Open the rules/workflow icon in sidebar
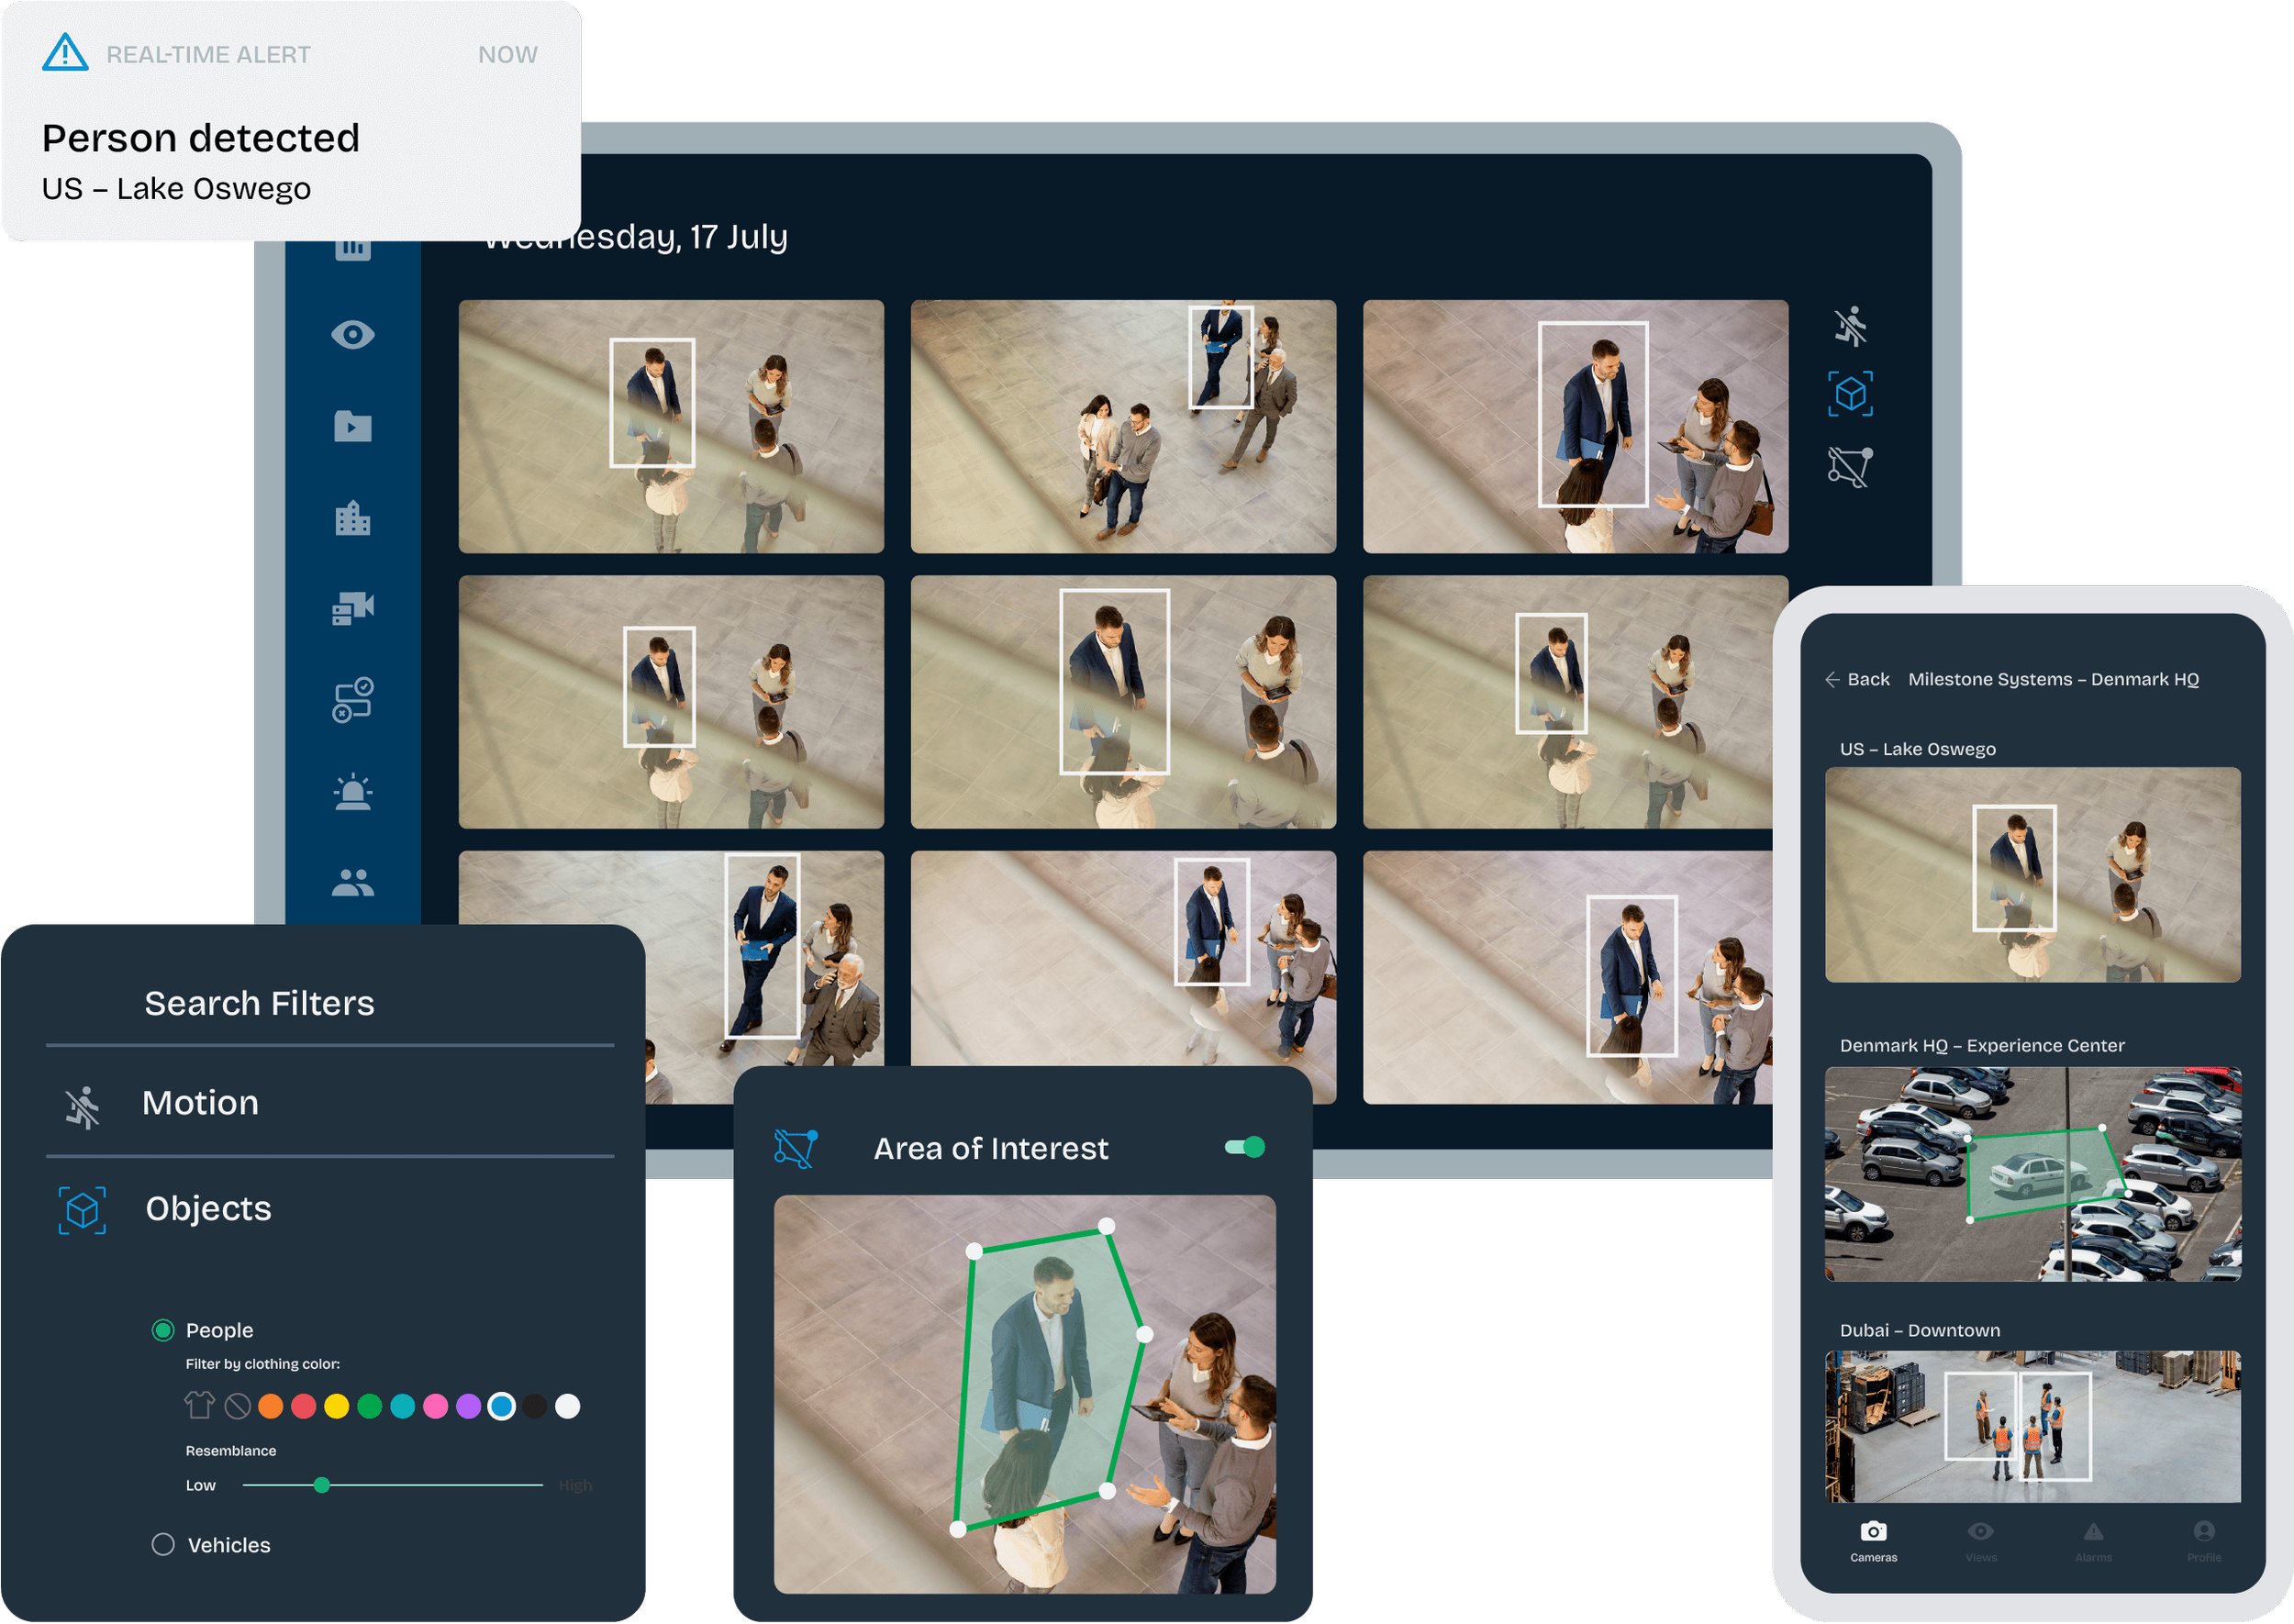 point(354,698)
